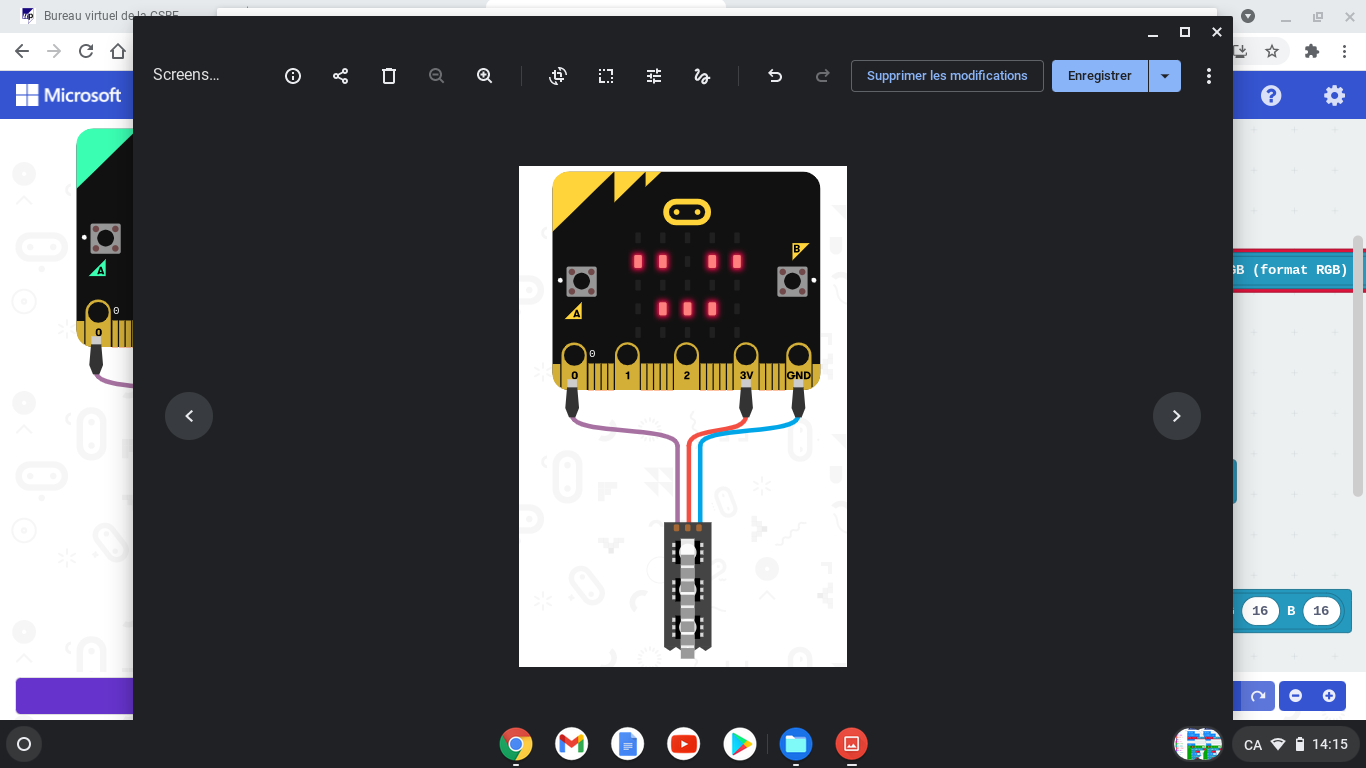Select the annotate draw tool
The height and width of the screenshot is (768, 1366).
click(x=702, y=76)
